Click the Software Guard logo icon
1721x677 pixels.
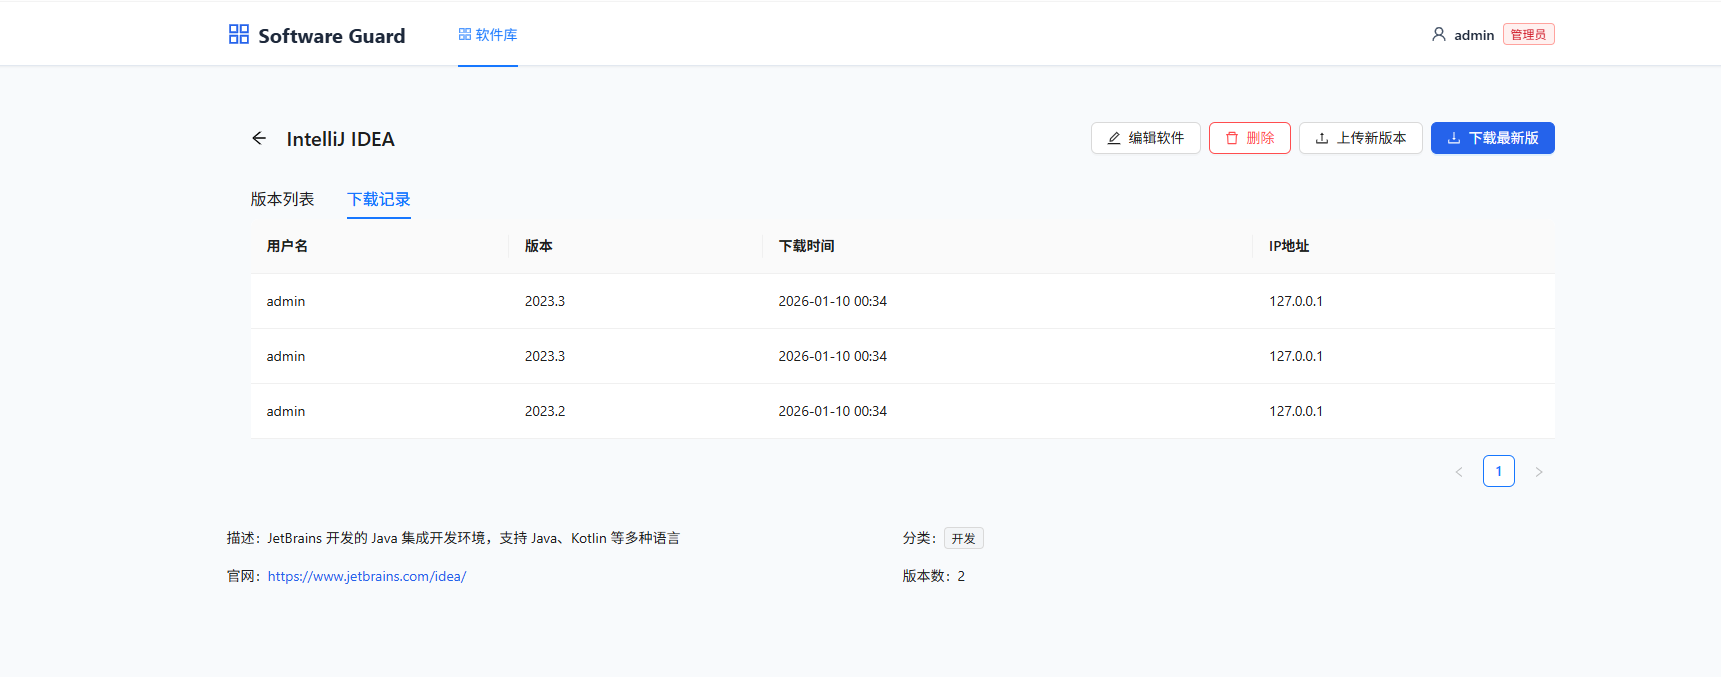click(x=239, y=34)
